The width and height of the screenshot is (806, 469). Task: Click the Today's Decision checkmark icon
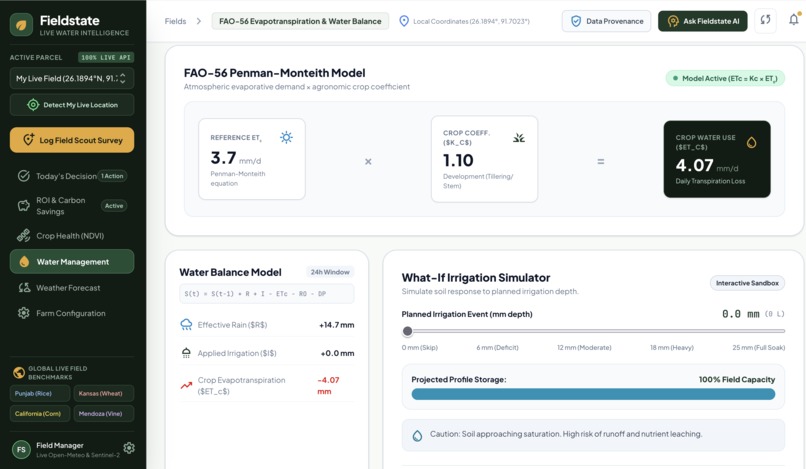(x=24, y=176)
